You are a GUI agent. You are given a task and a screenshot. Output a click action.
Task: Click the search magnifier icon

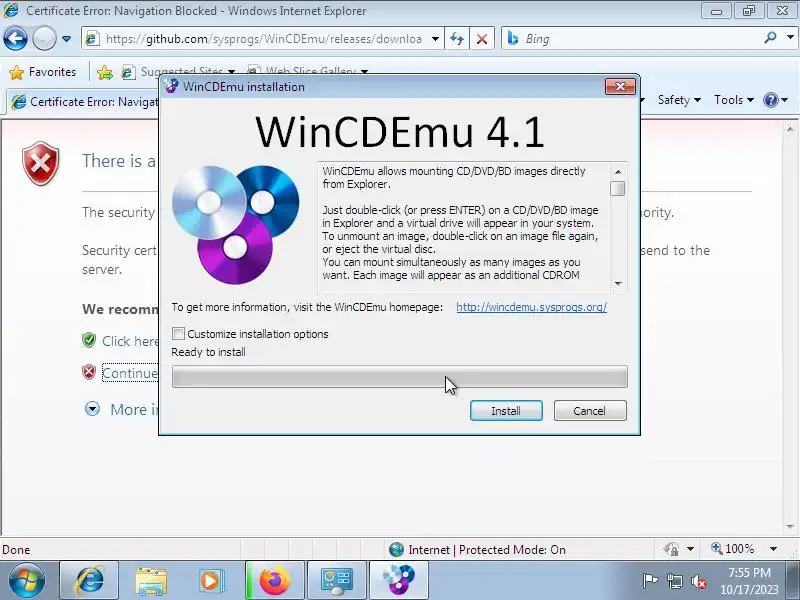[770, 38]
